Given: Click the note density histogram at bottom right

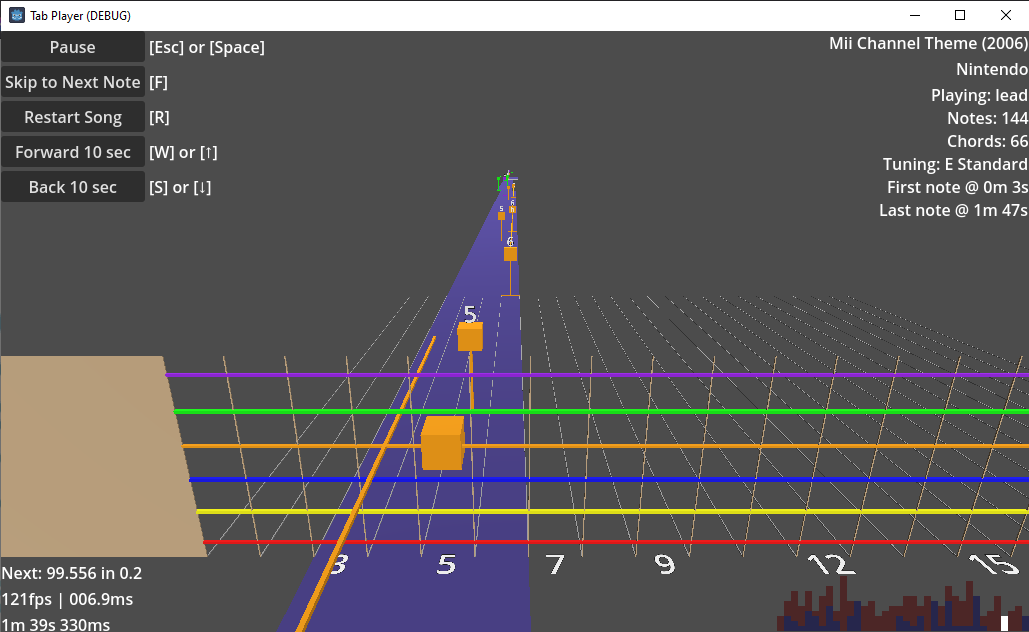Looking at the screenshot, I should pyautogui.click(x=902, y=605).
